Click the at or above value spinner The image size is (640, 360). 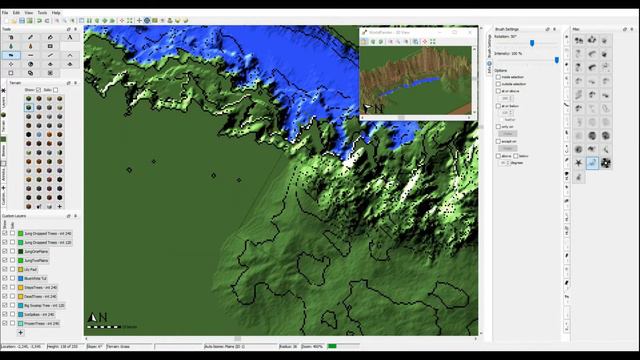coord(506,98)
